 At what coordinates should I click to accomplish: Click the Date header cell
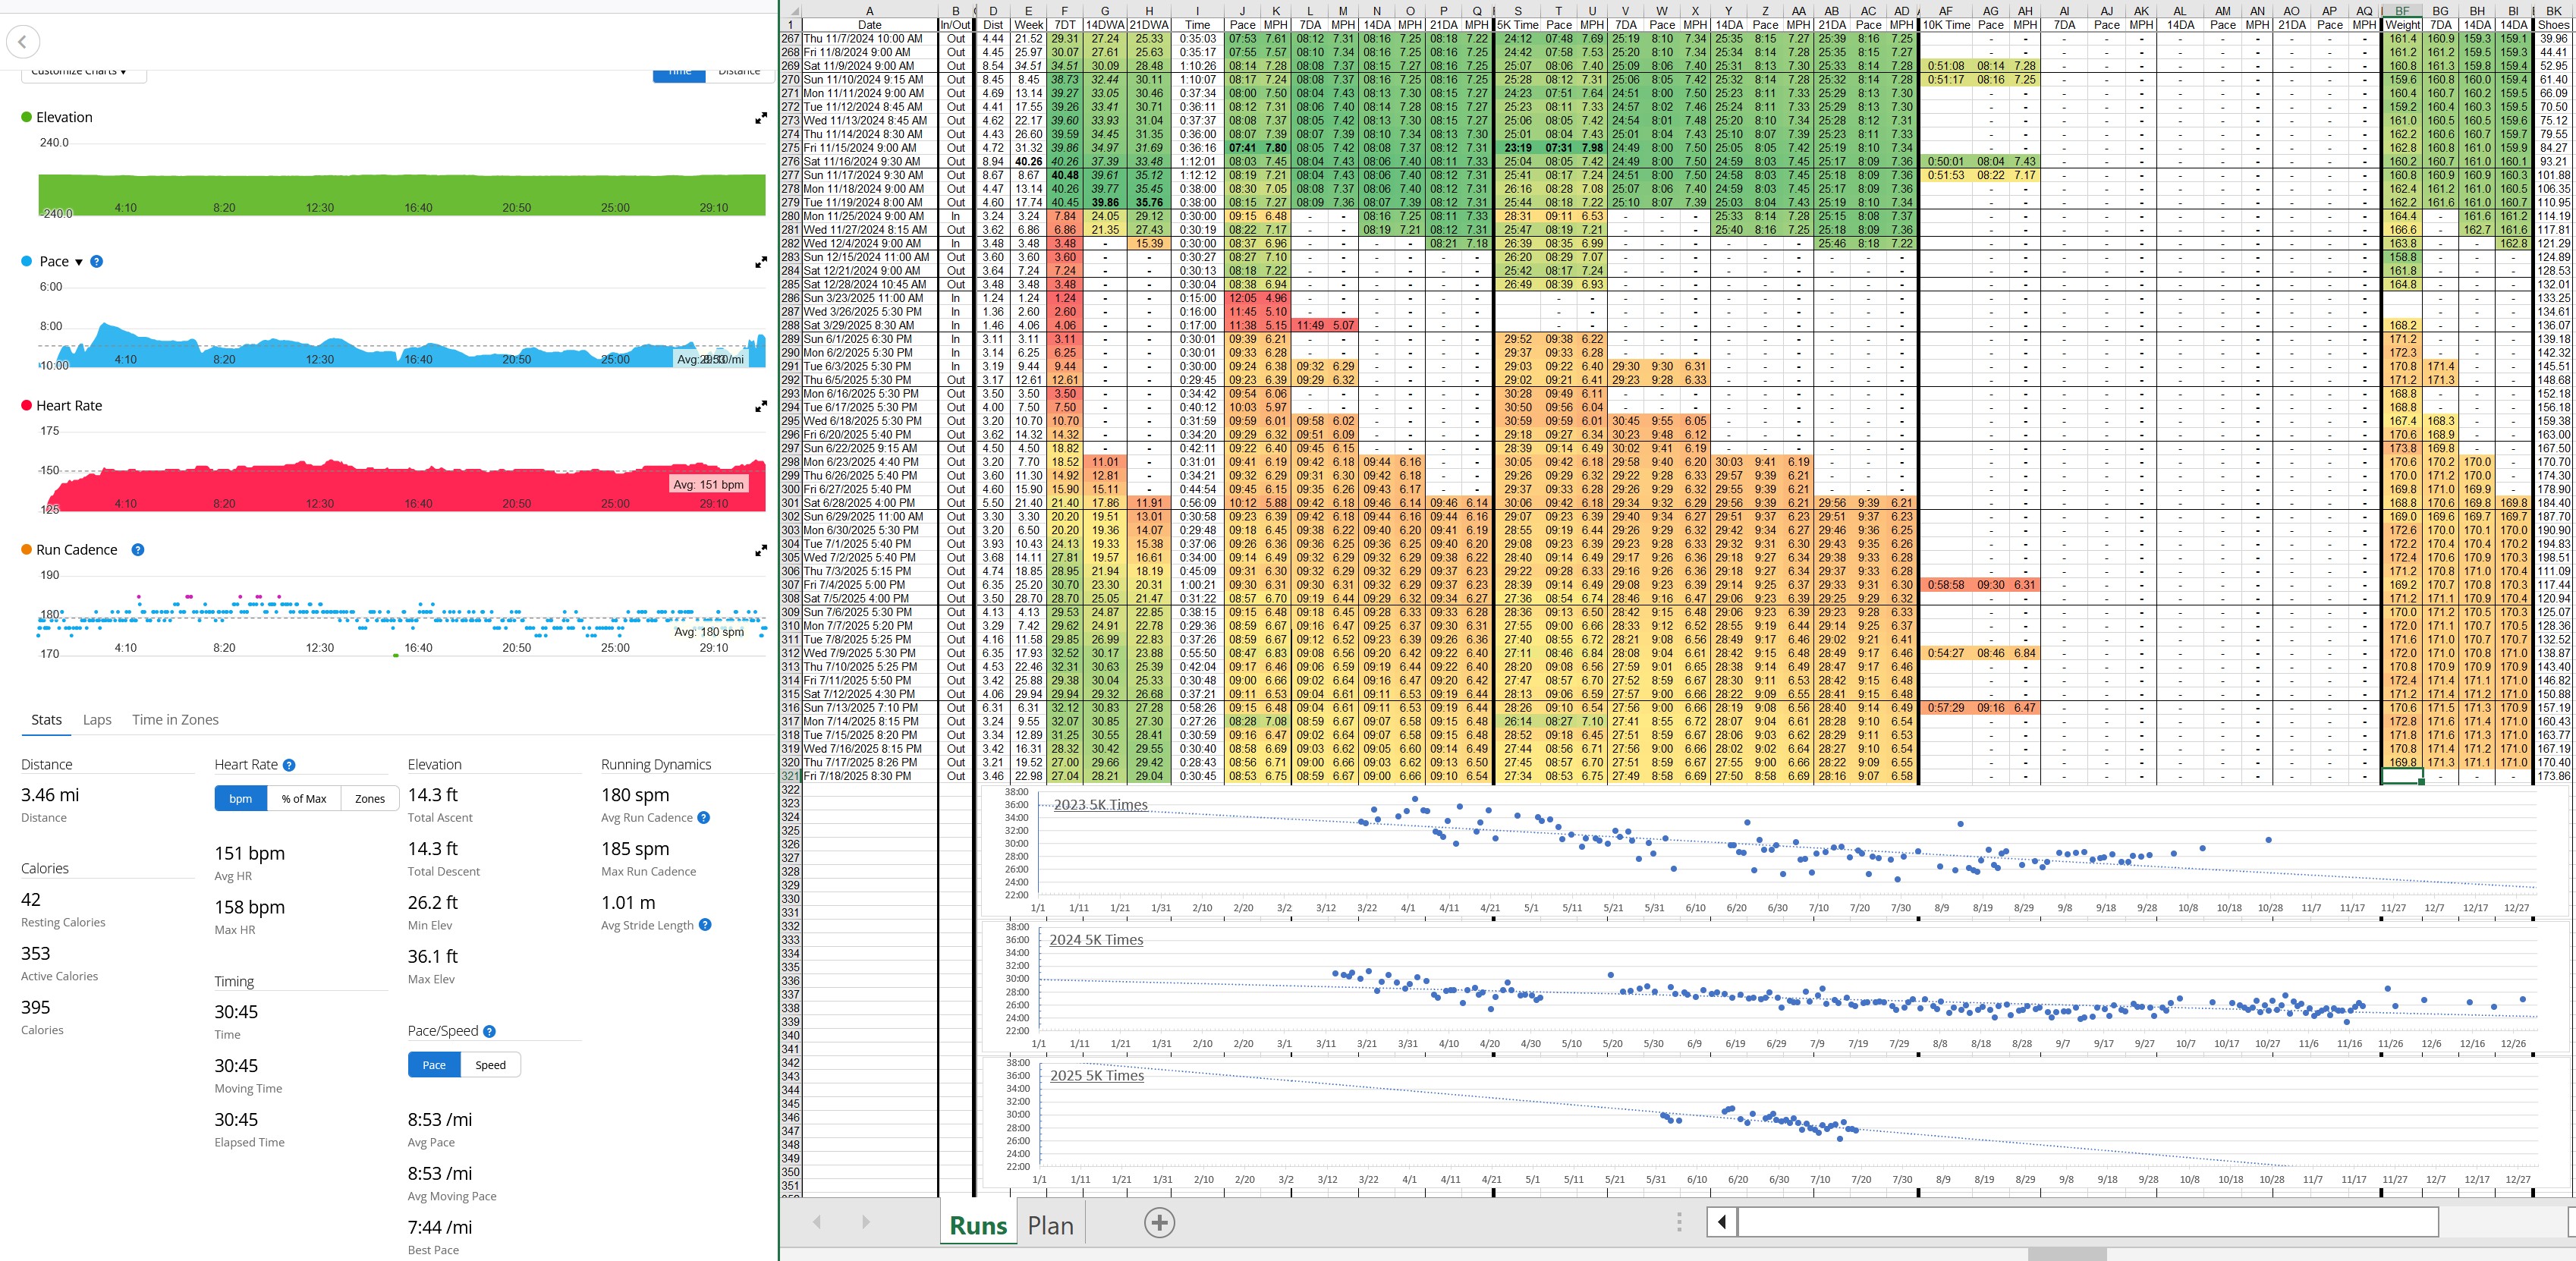click(869, 25)
